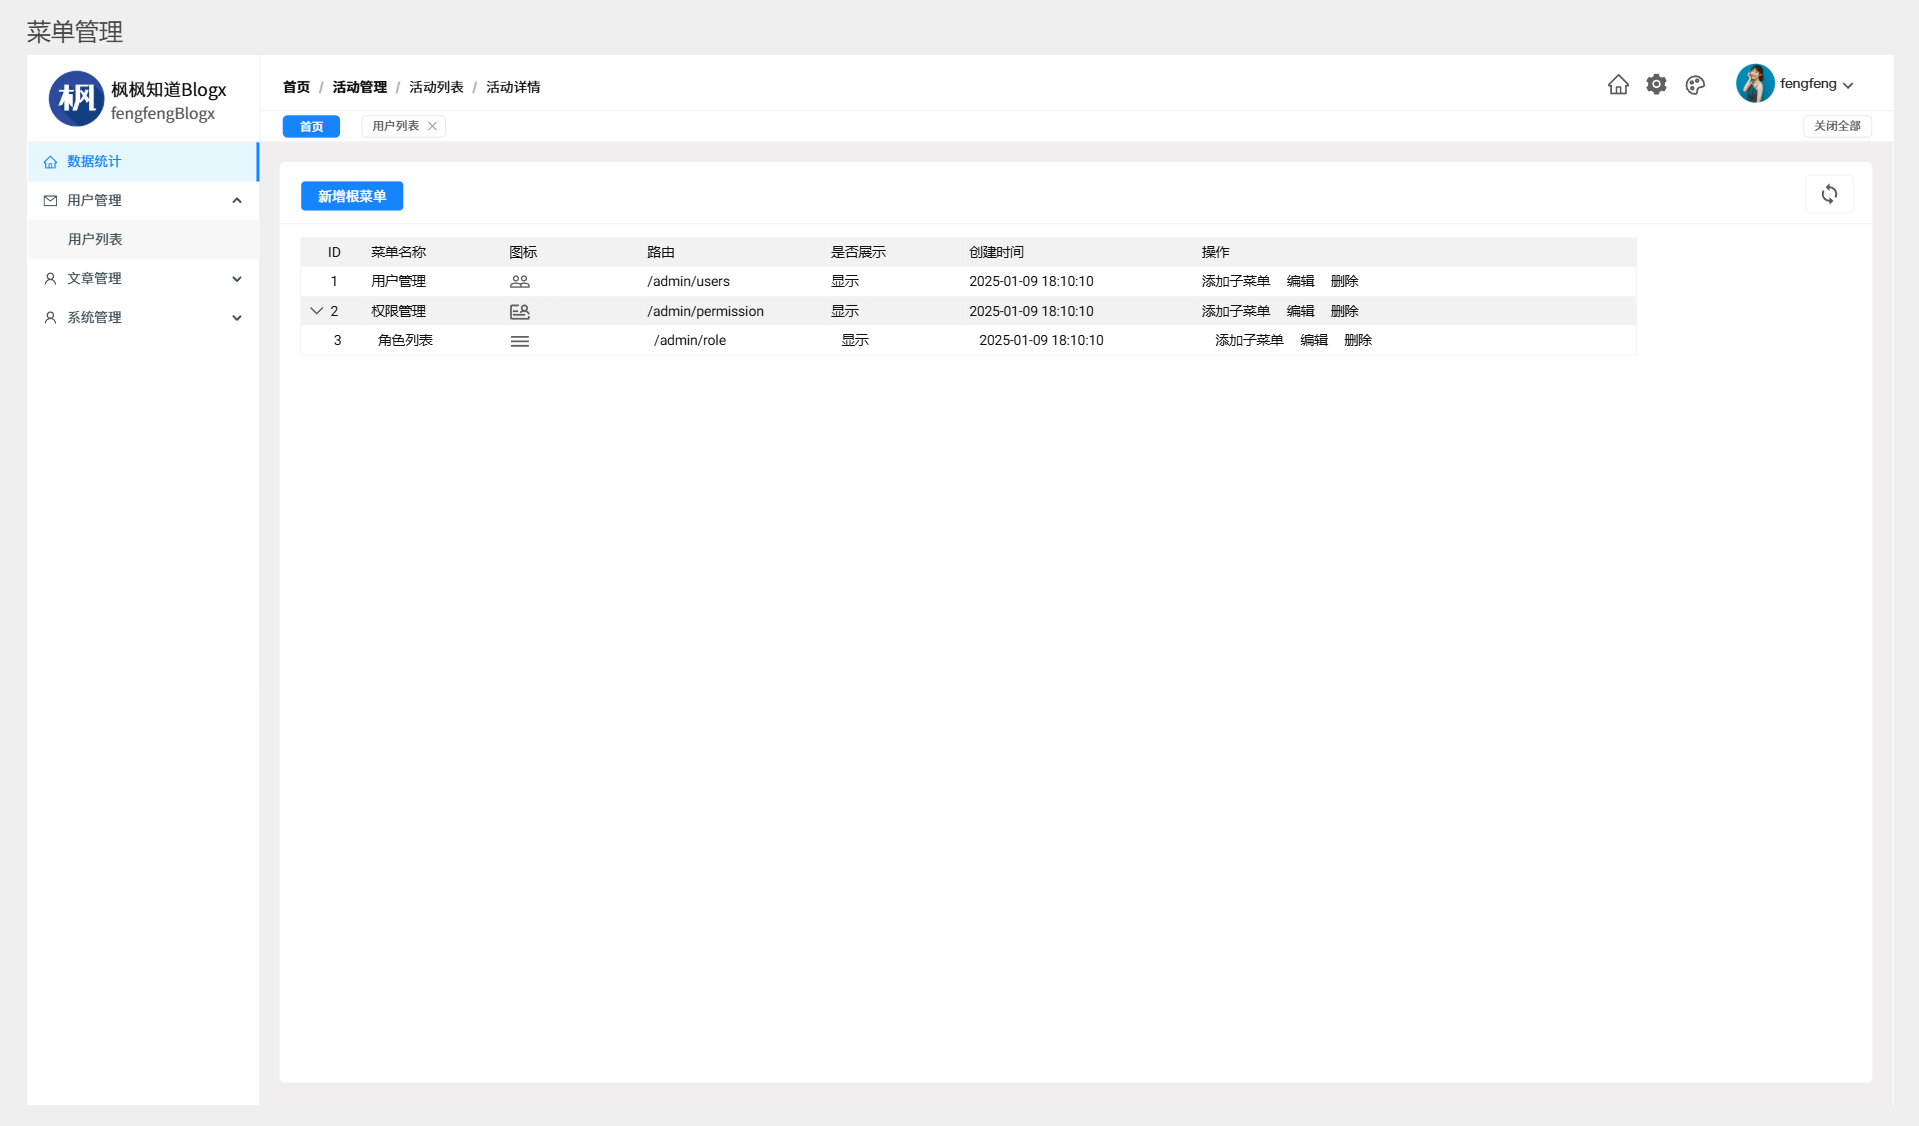Screen dimensions: 1919x1126
Task: Click the hamburger icon in 角色列表 row
Action: coord(519,341)
